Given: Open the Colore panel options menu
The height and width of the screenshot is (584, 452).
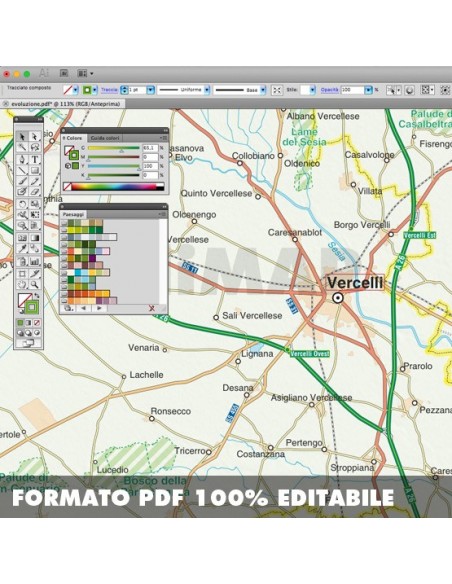Looking at the screenshot, I should [x=164, y=138].
